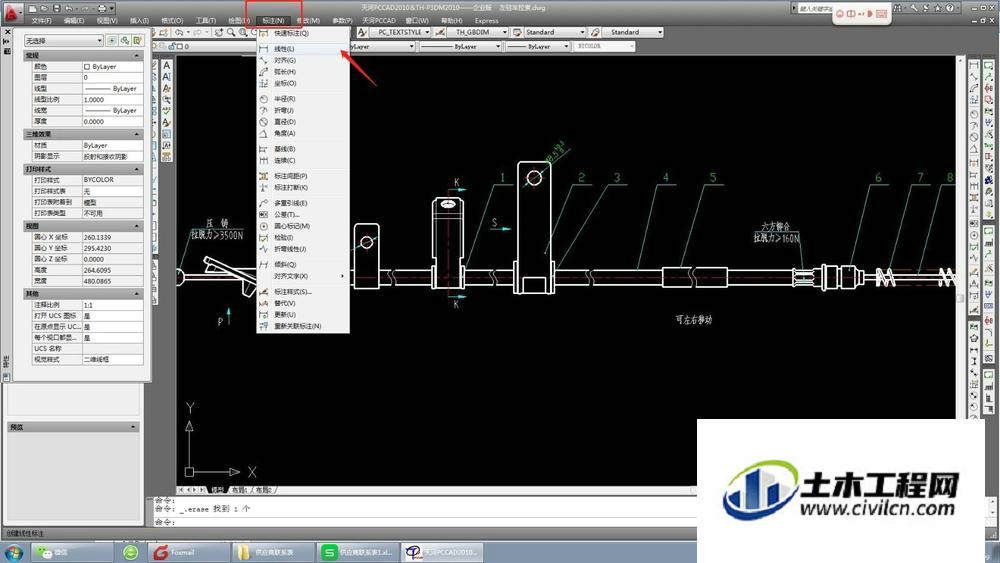This screenshot has width=1000, height=563.
Task: Click the 厚度 value 0.0000
Action: click(112, 121)
